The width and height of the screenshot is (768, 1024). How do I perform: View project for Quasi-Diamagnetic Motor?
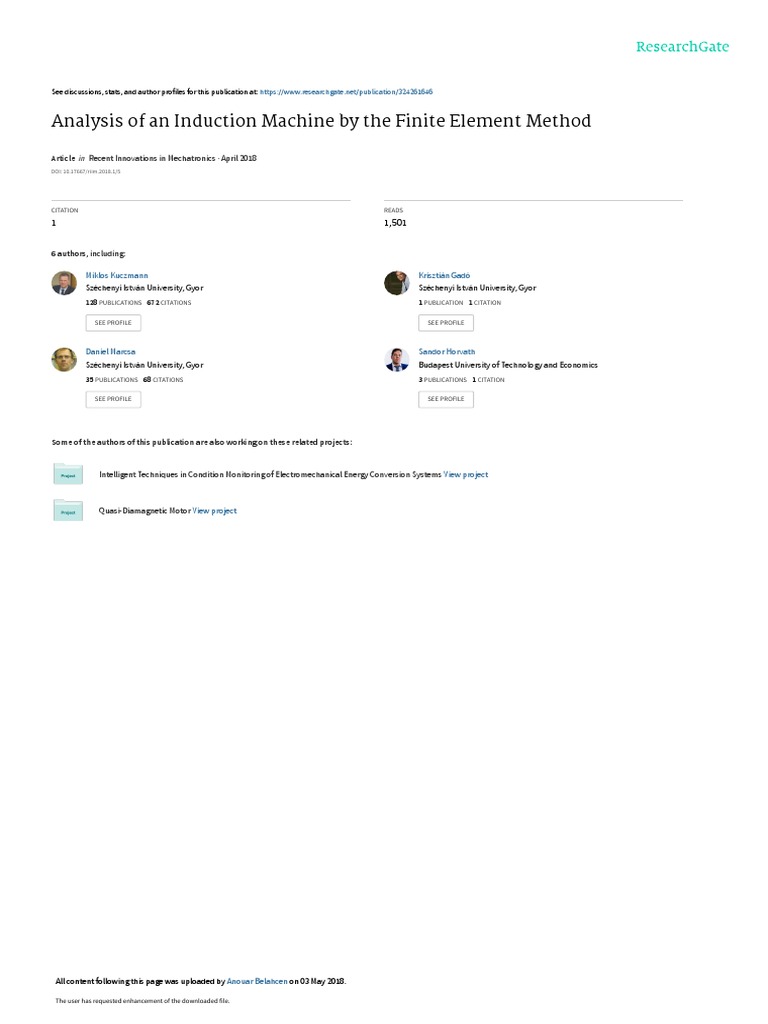click(214, 511)
